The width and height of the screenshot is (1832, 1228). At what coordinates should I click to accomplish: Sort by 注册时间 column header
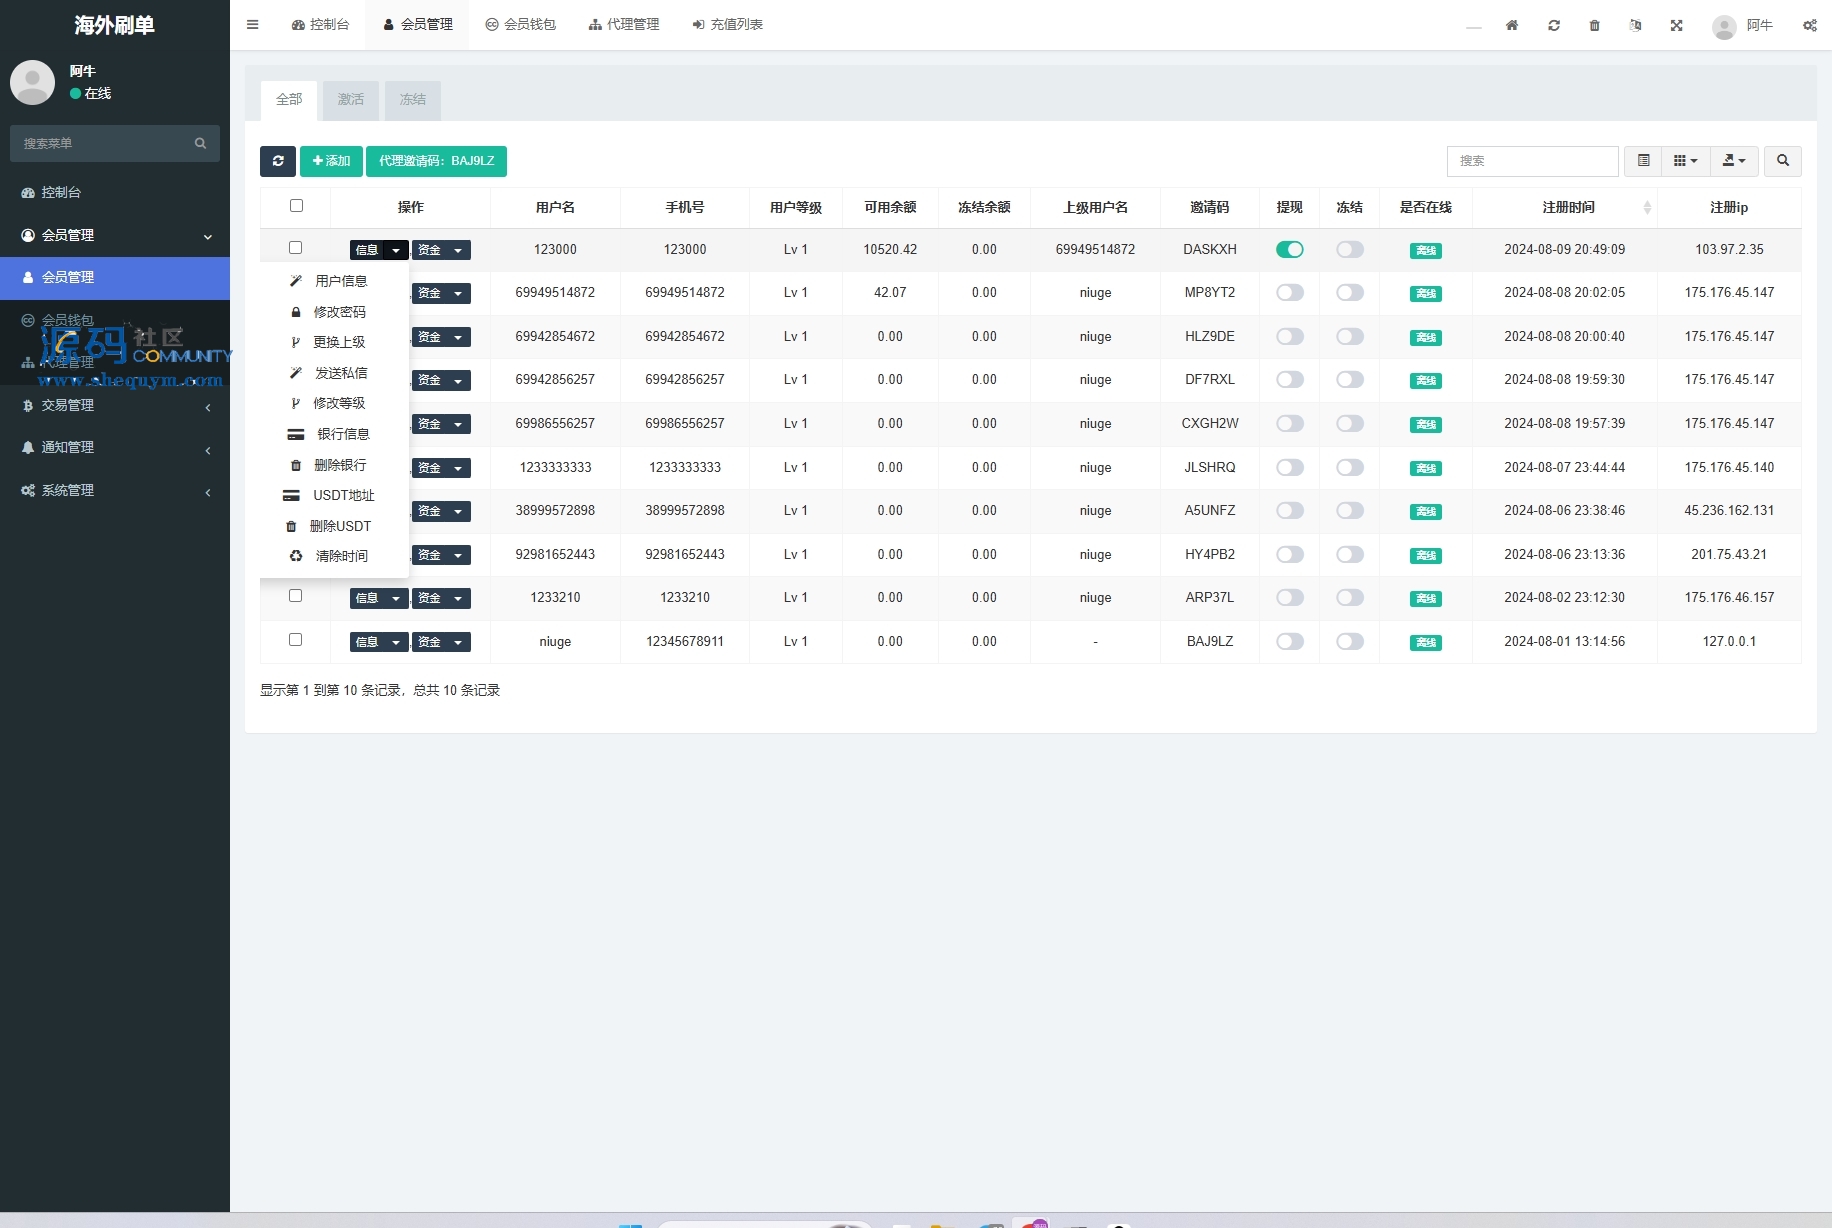coord(1567,207)
